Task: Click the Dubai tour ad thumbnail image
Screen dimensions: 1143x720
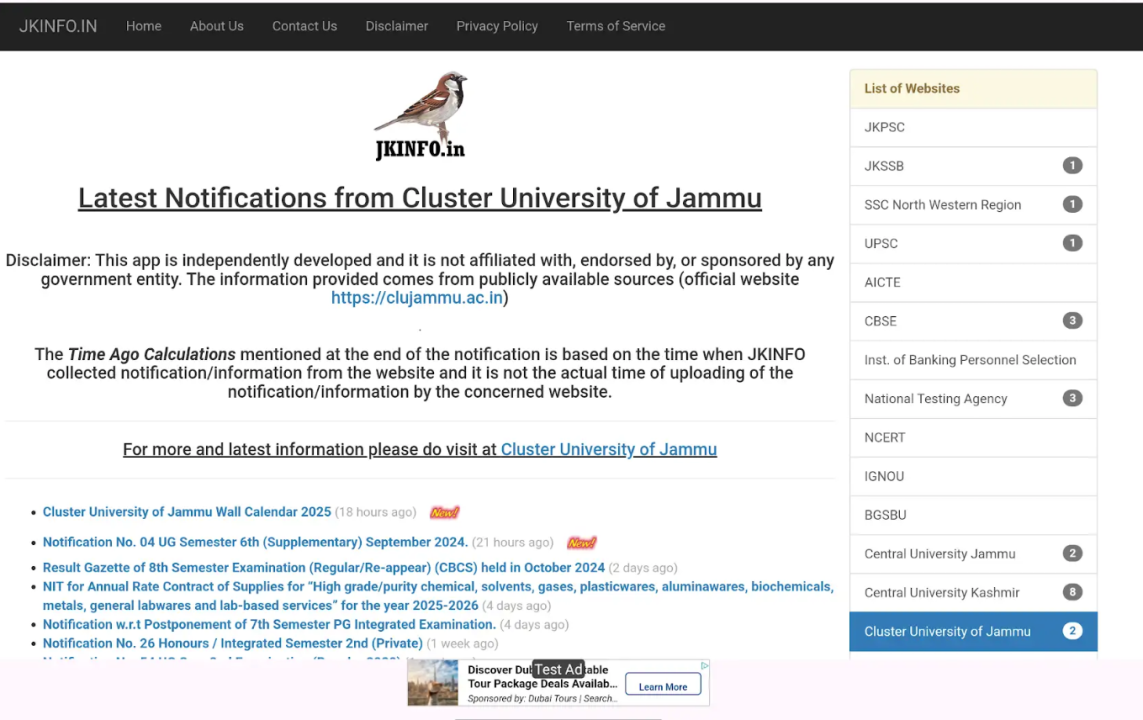Action: point(433,683)
